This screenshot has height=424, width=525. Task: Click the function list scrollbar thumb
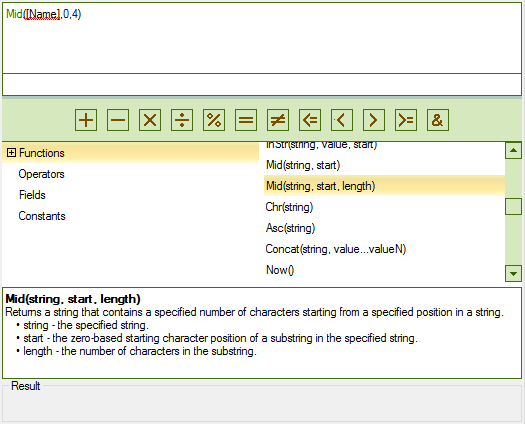(x=513, y=206)
